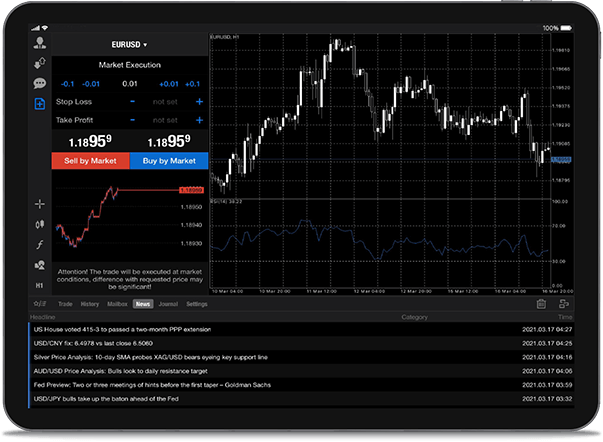Increase Stop Loss with plus button
Screen dimensions: 603x442
click(199, 102)
